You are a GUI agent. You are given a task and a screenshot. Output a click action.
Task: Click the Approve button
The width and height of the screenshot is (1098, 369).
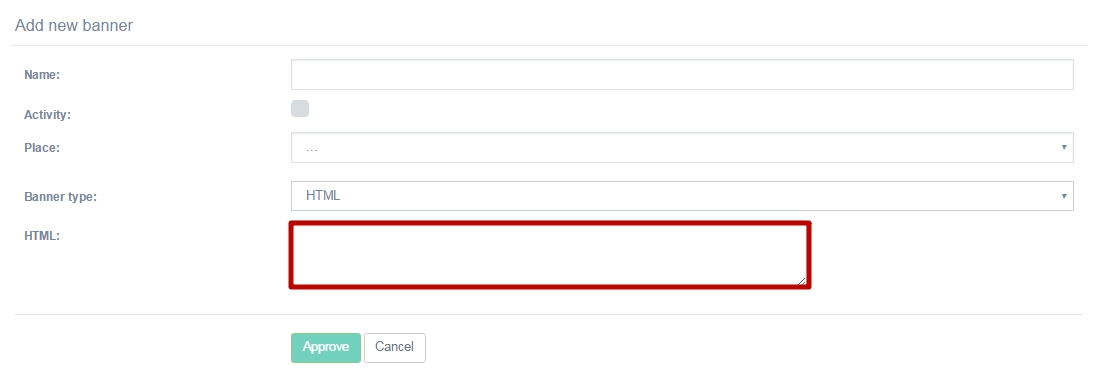326,347
